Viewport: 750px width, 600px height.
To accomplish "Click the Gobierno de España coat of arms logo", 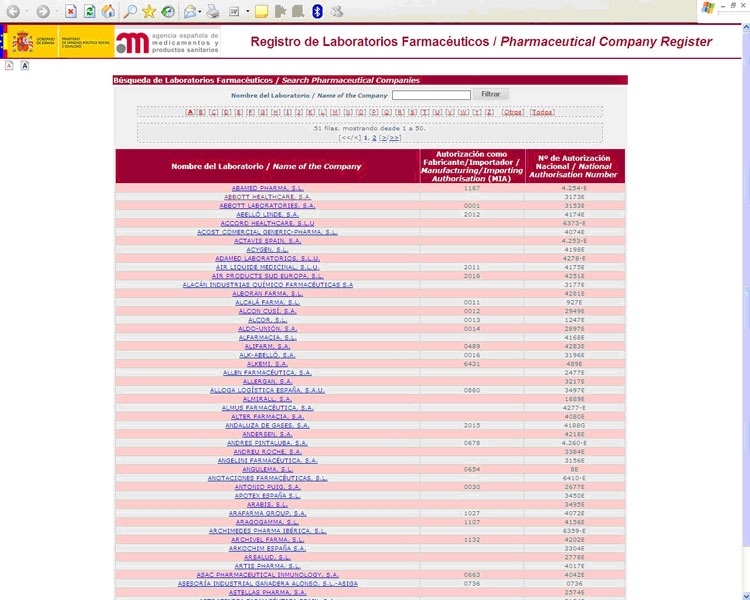I will [22, 42].
